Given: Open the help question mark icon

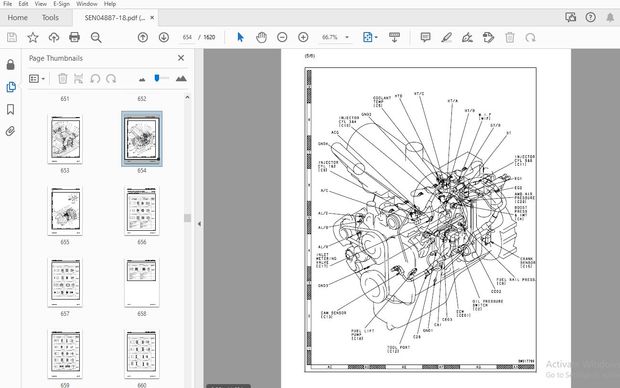Looking at the screenshot, I should click(590, 17).
